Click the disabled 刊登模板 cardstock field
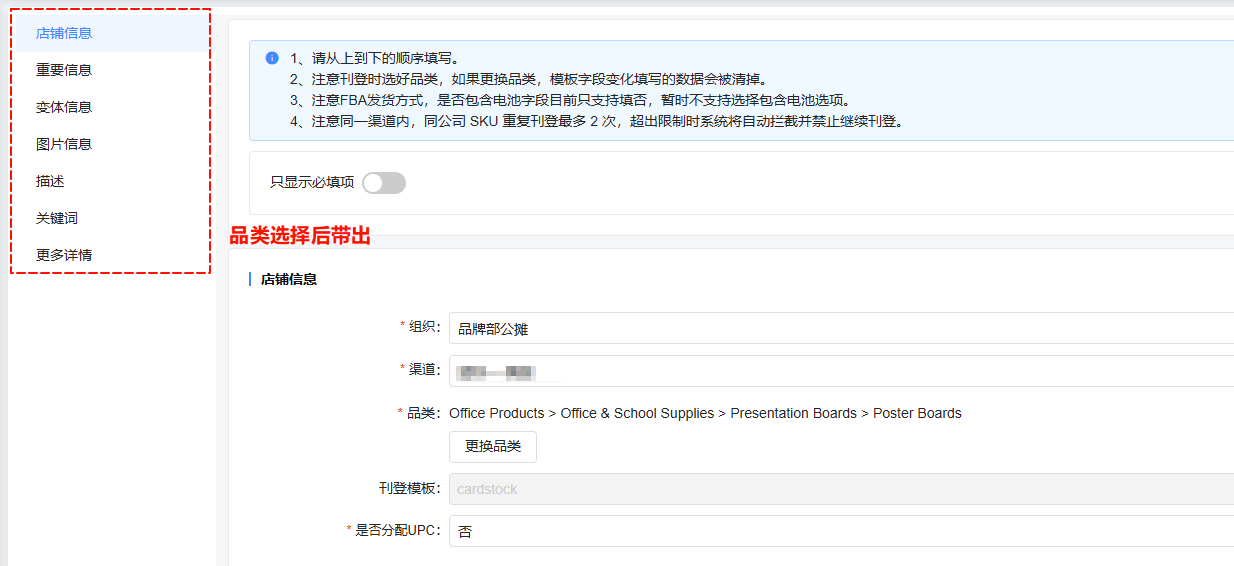 coord(840,489)
